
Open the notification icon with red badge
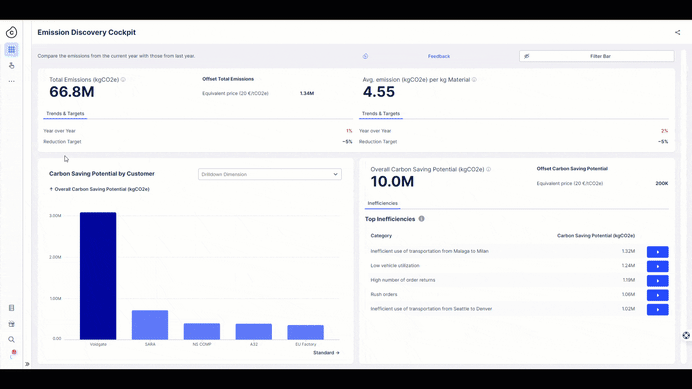(13, 354)
